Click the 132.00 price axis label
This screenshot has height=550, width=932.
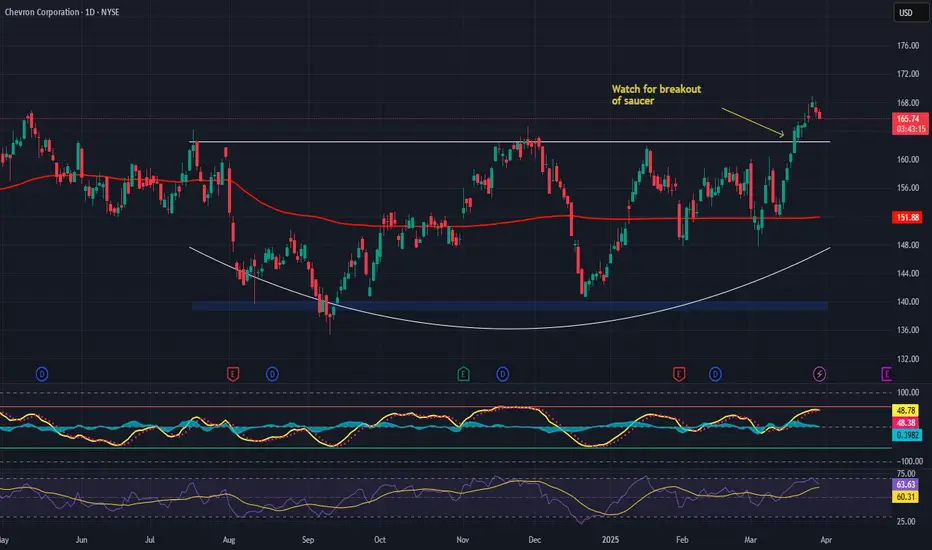[x=908, y=359]
